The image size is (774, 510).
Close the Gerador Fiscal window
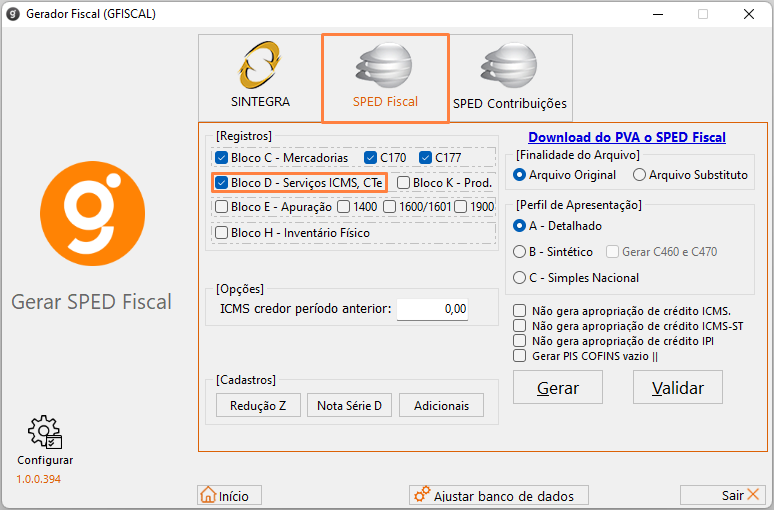coord(749,14)
